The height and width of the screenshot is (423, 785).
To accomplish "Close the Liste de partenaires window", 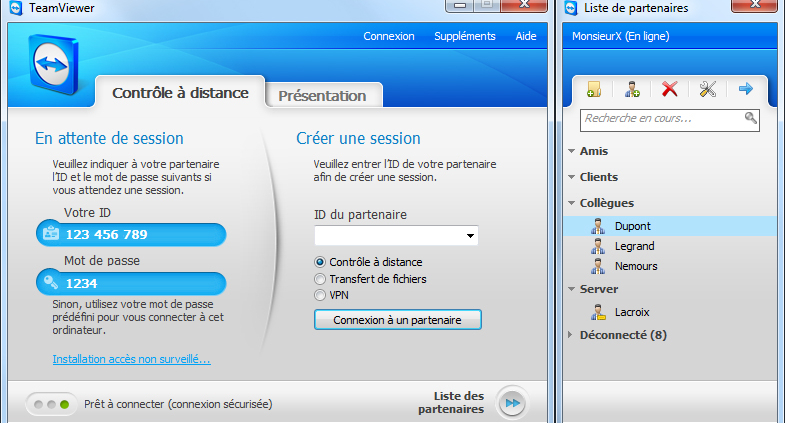I will point(754,6).
